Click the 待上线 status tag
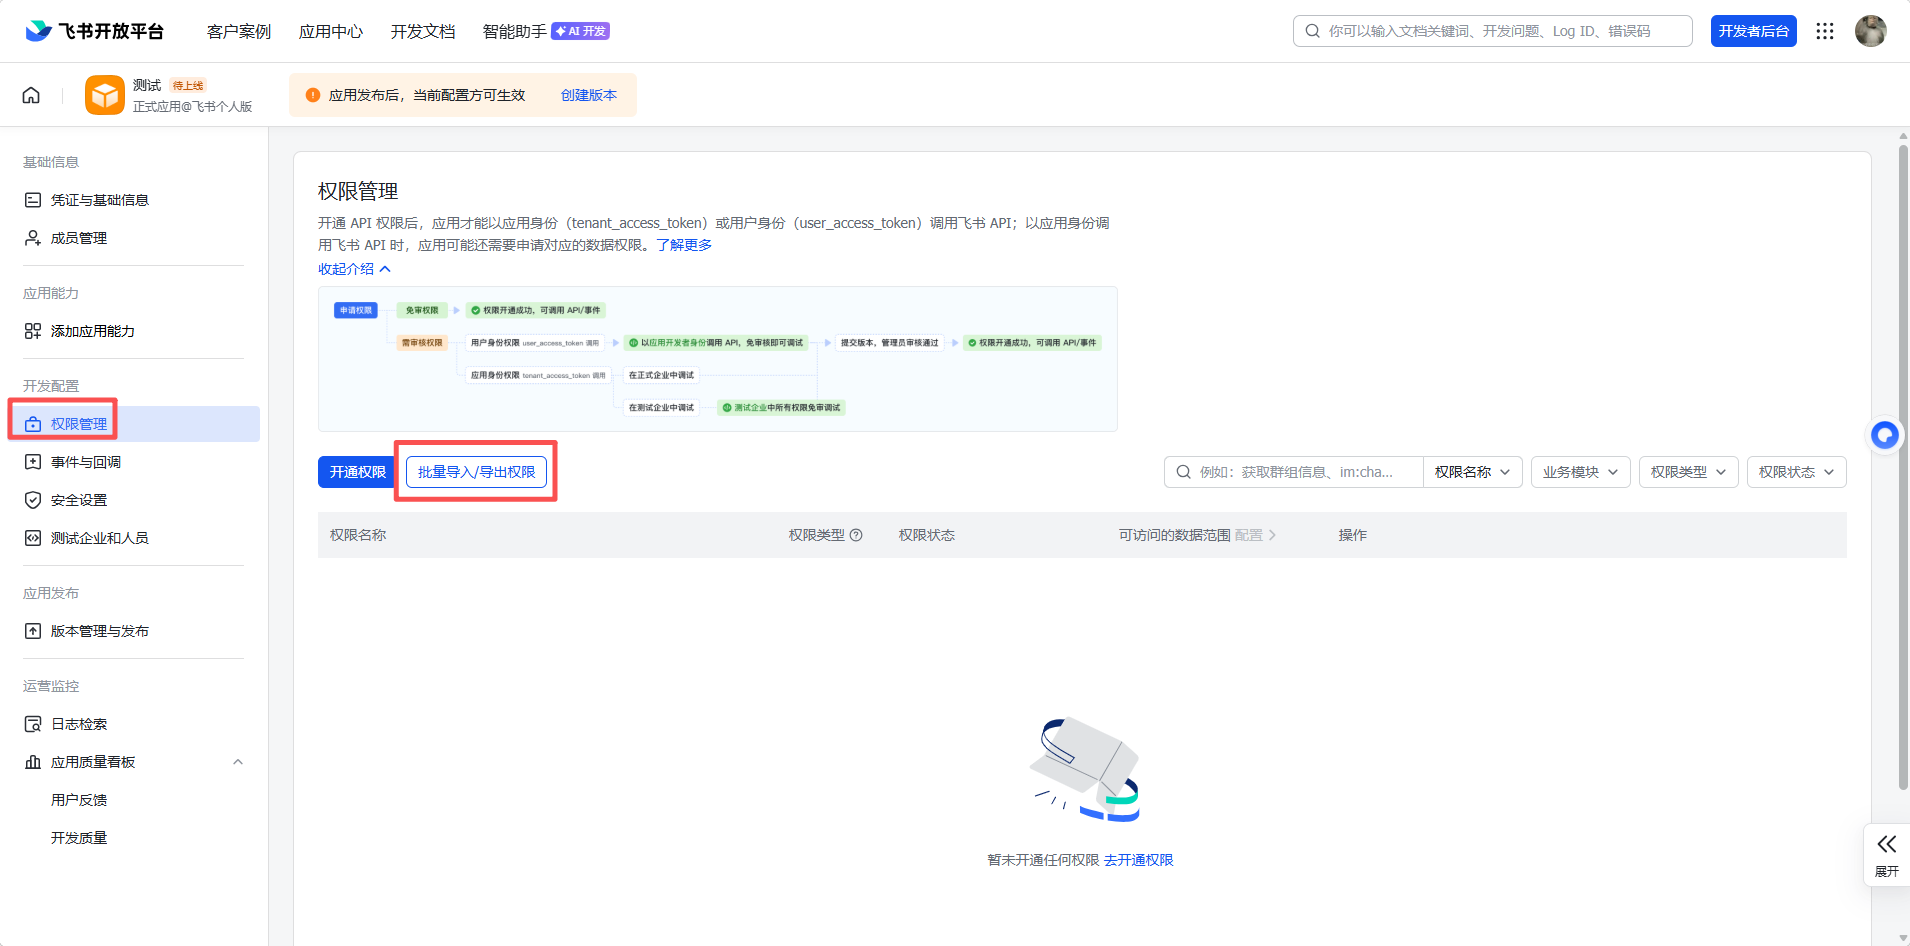Image resolution: width=1910 pixels, height=946 pixels. pos(188,86)
